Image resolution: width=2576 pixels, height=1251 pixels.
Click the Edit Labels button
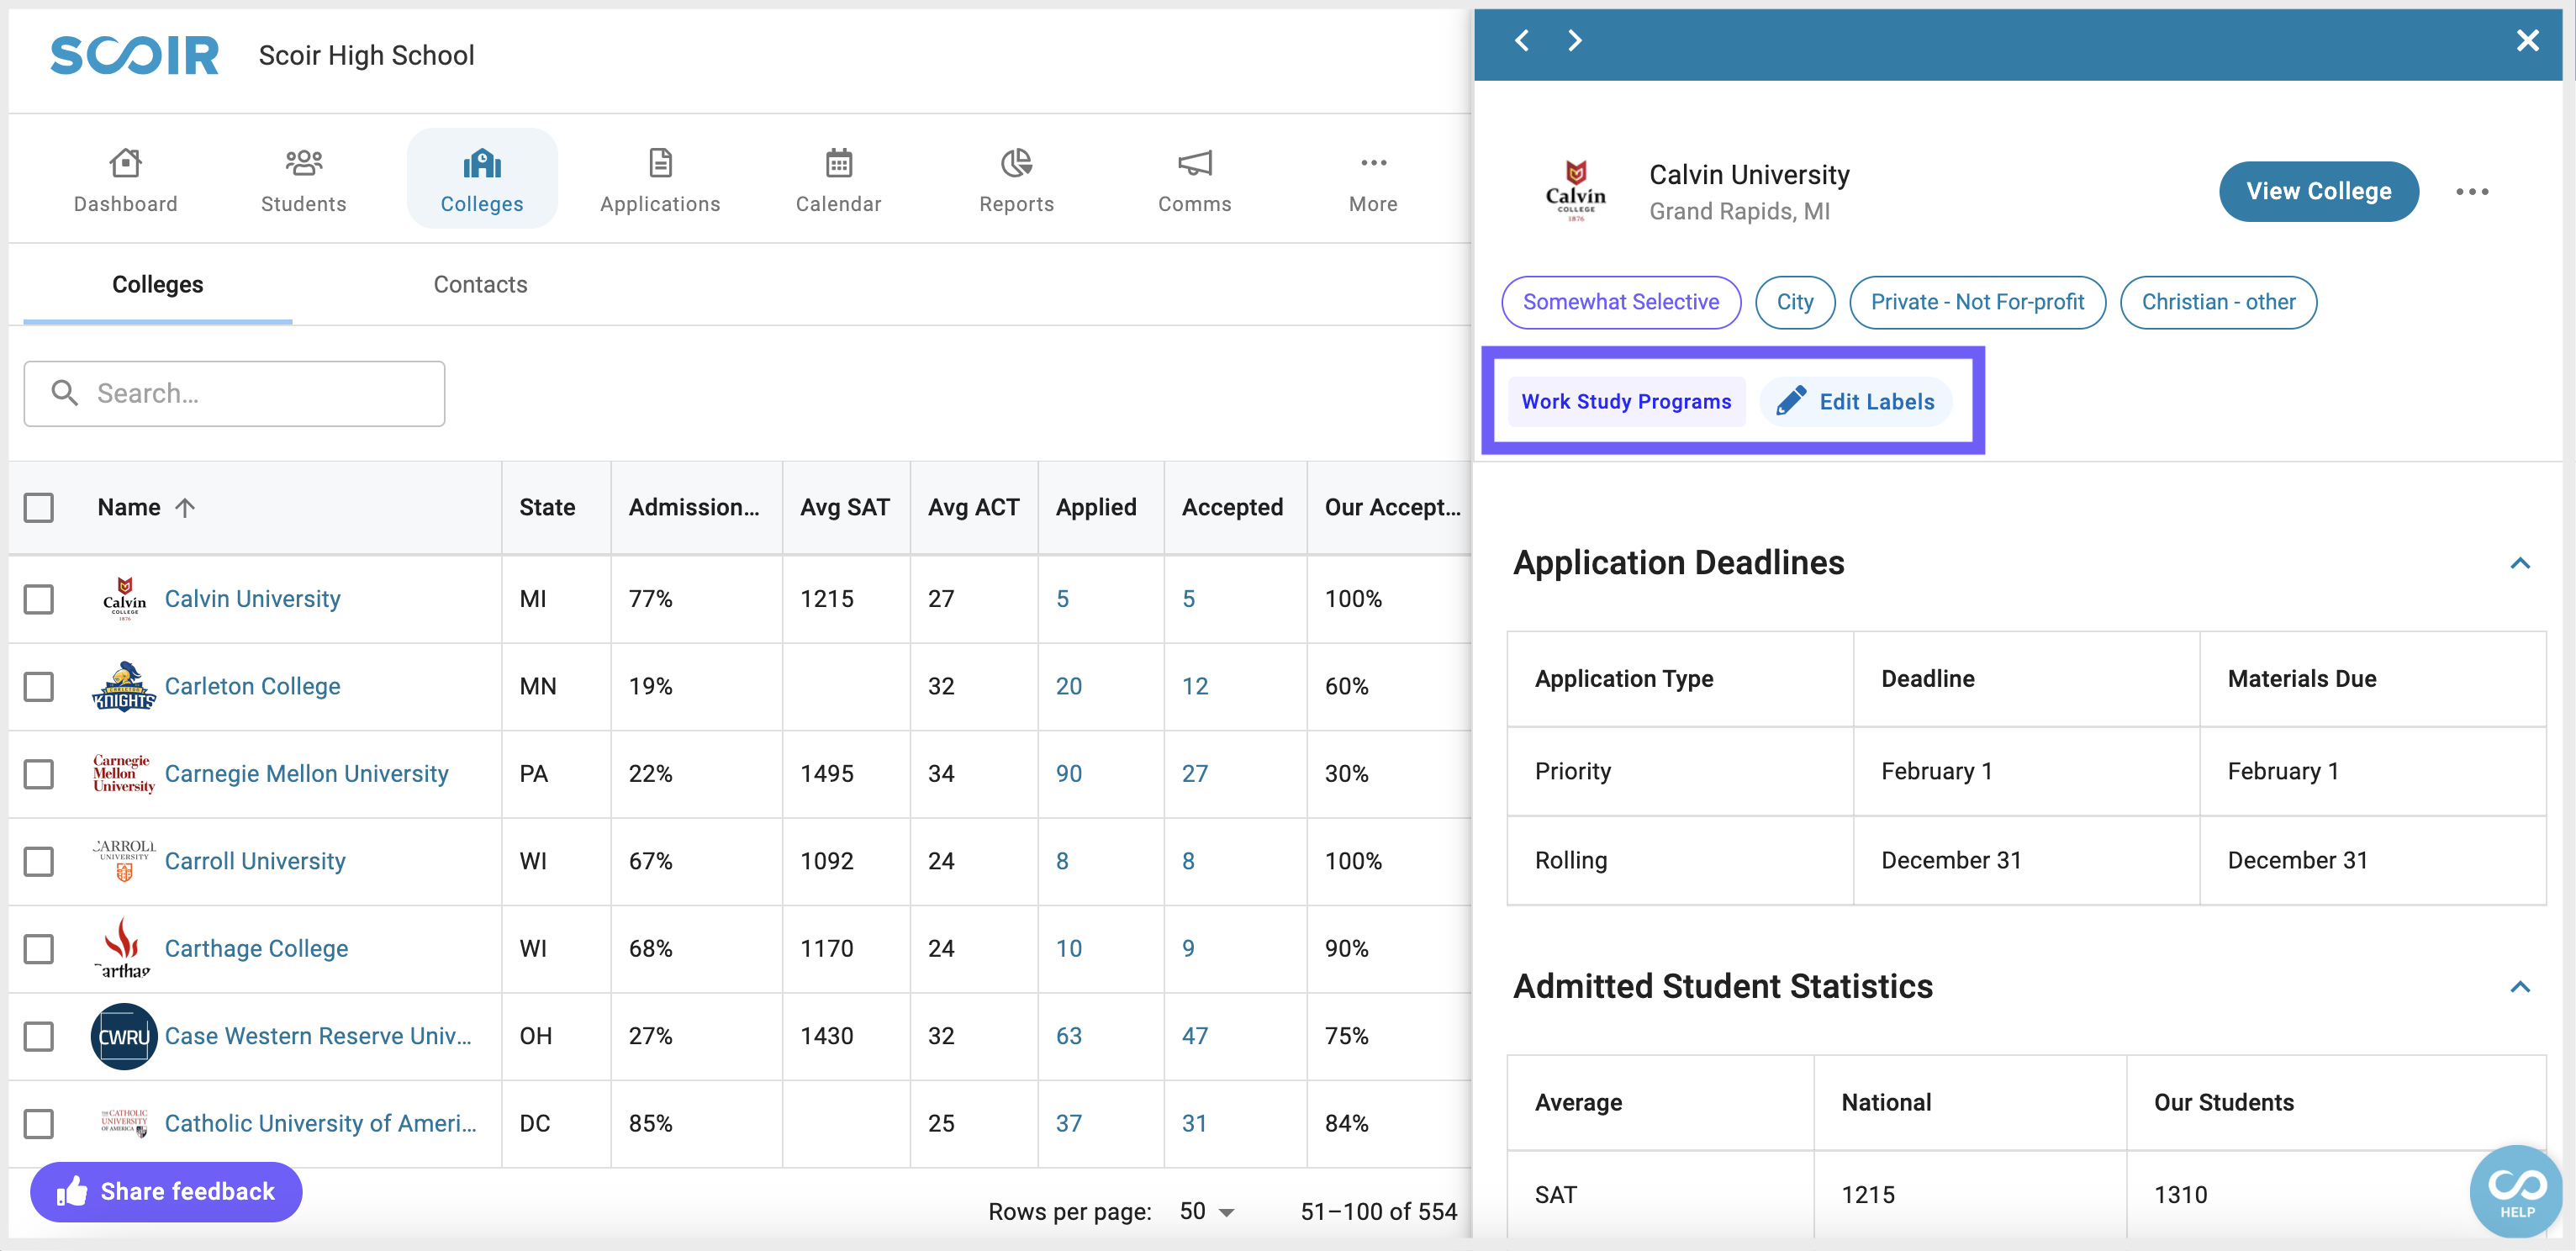1855,401
